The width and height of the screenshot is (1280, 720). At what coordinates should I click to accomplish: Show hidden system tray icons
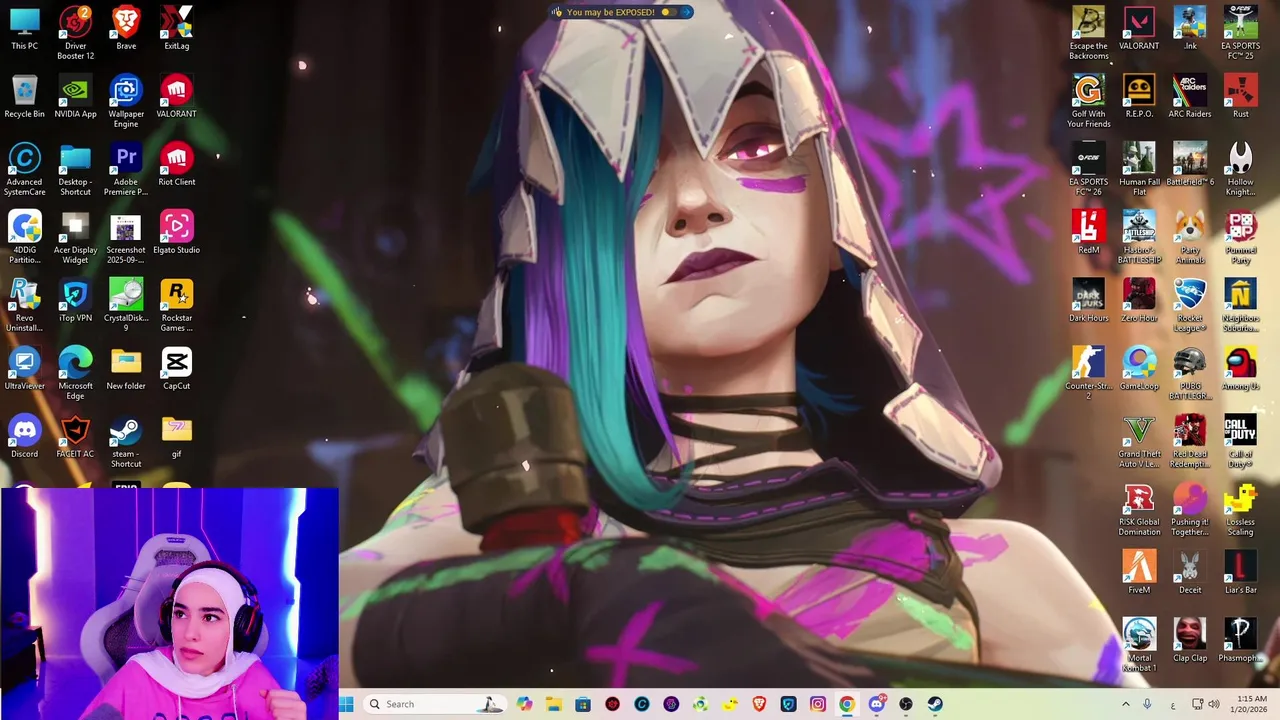click(x=1126, y=704)
